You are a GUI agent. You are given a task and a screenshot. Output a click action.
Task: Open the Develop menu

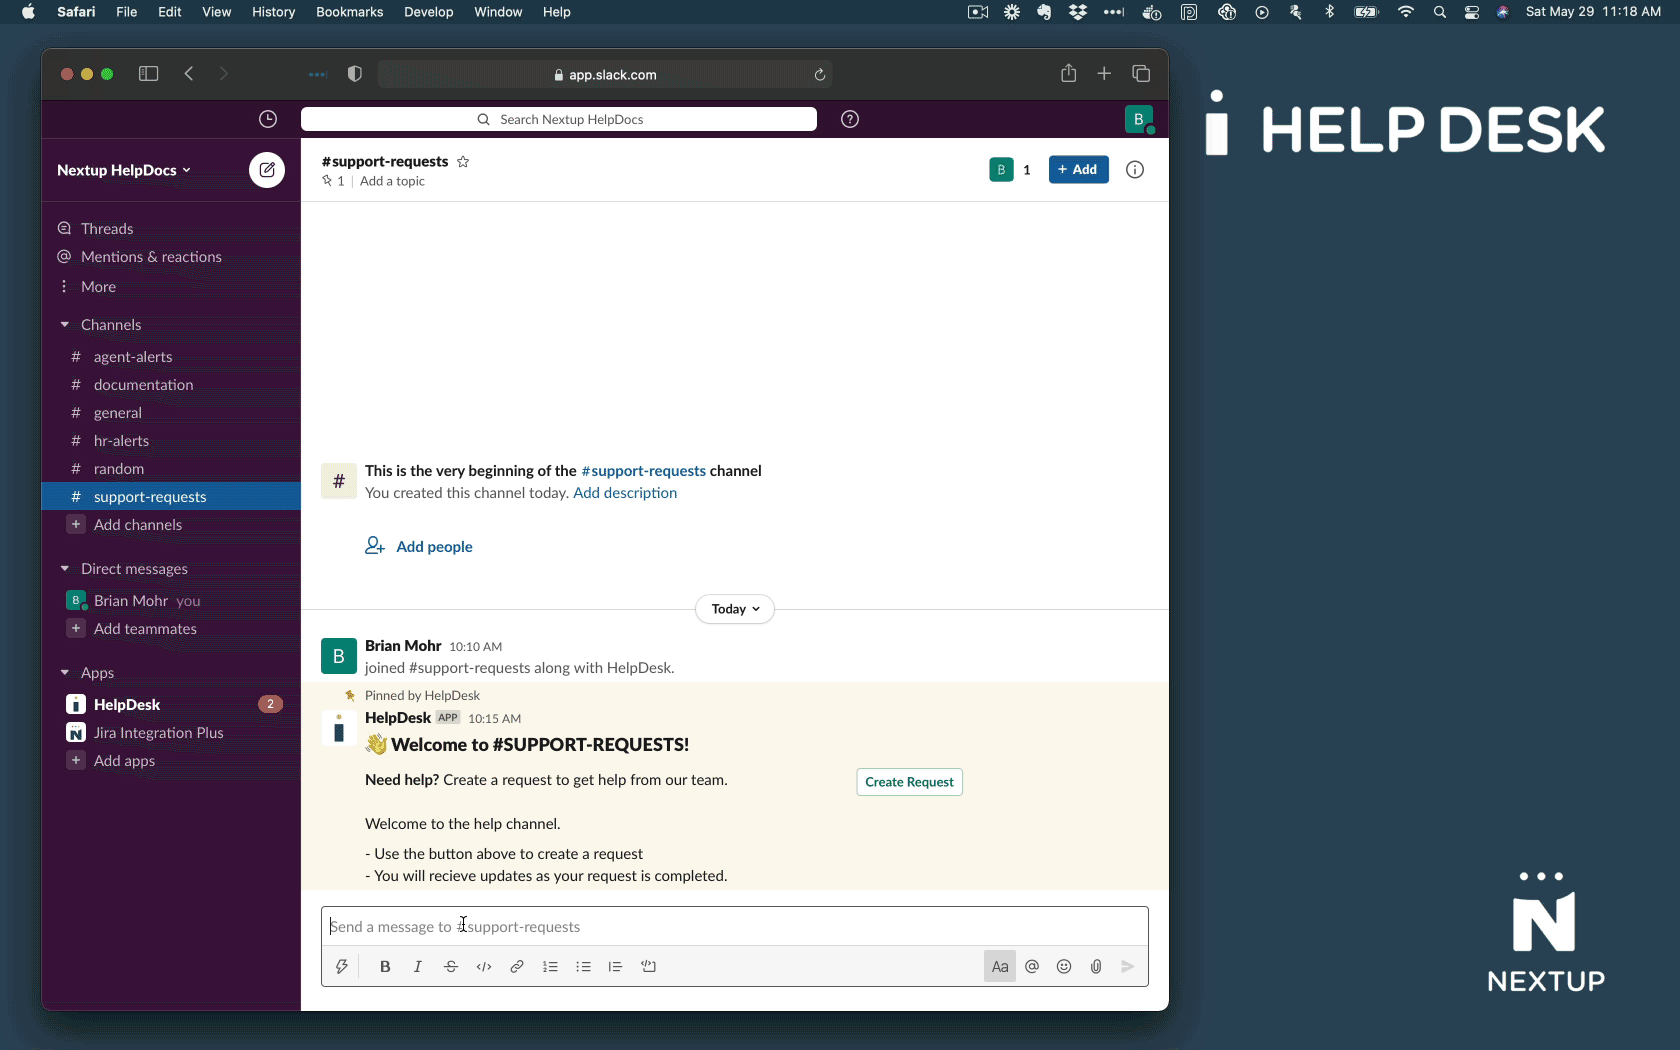click(x=429, y=12)
